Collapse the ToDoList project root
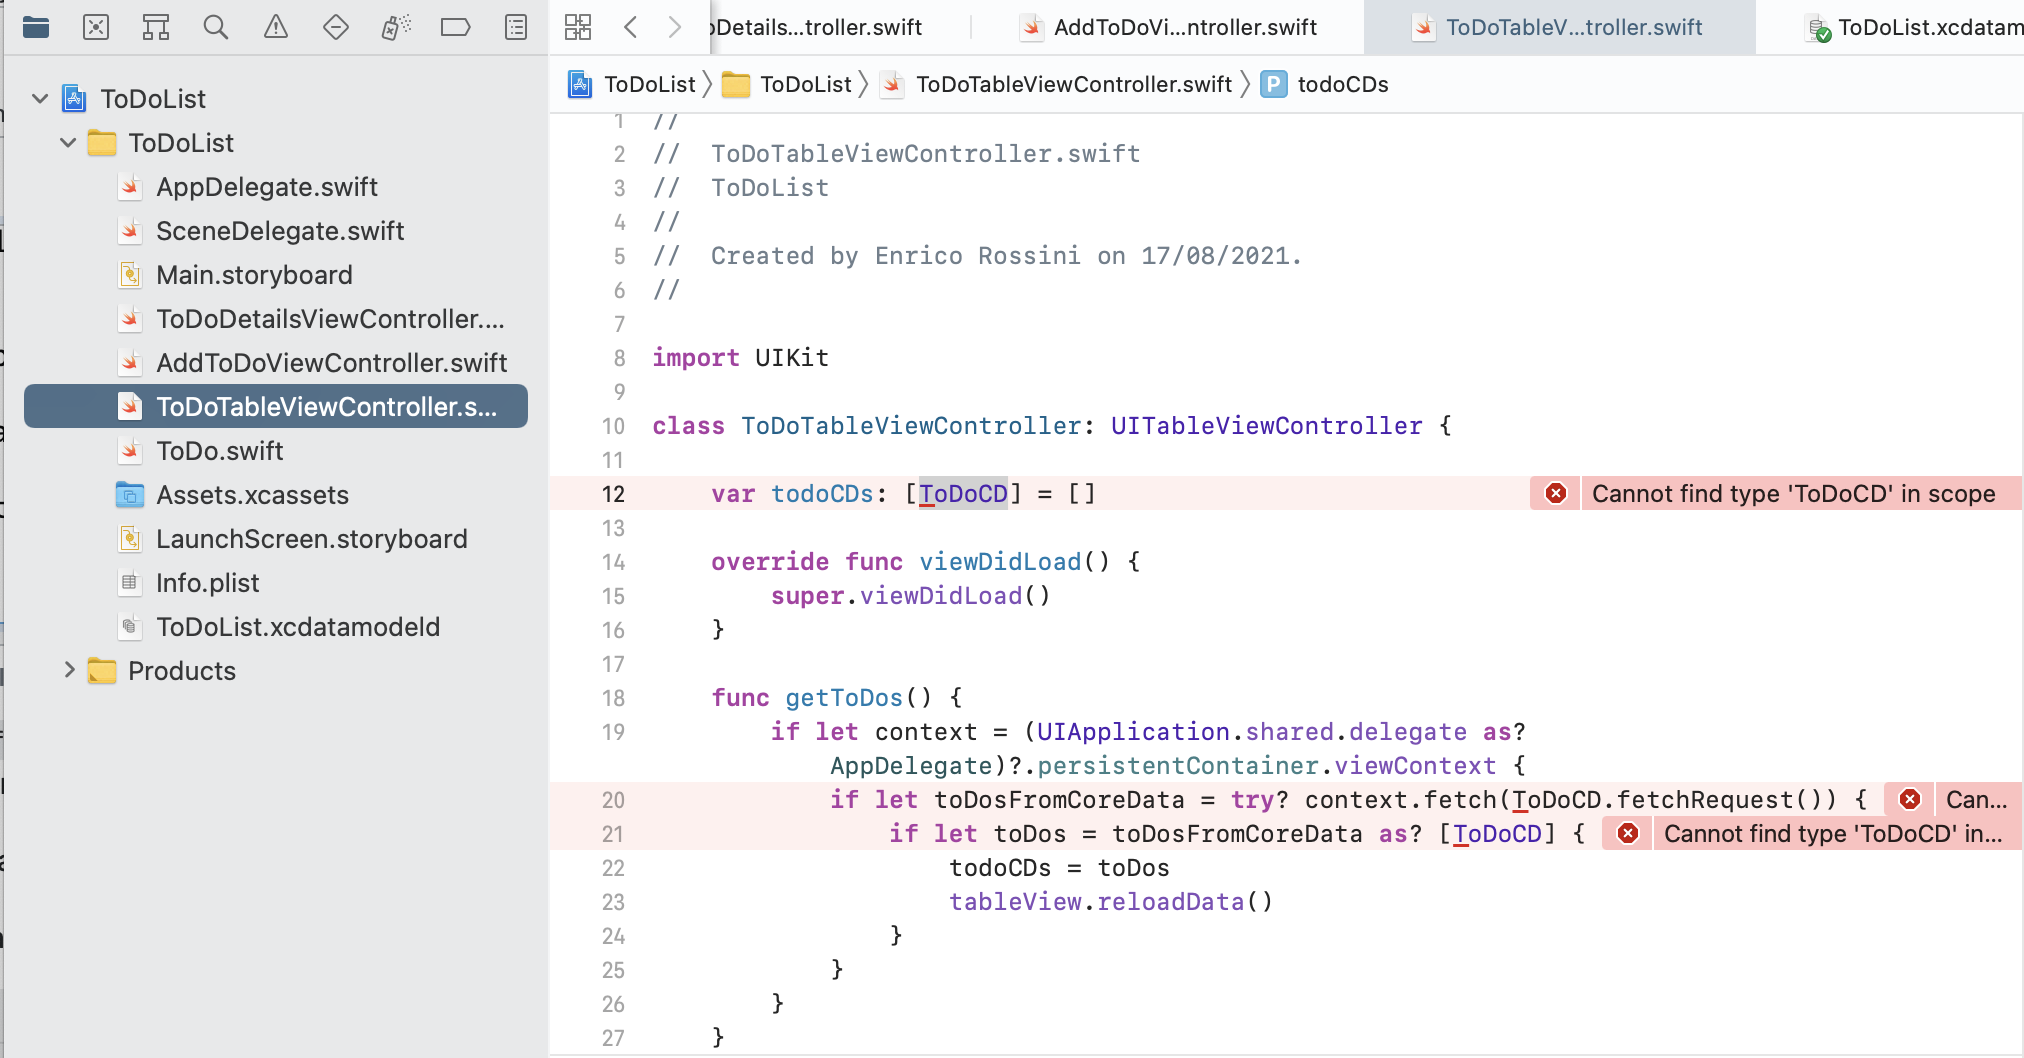 [x=40, y=98]
